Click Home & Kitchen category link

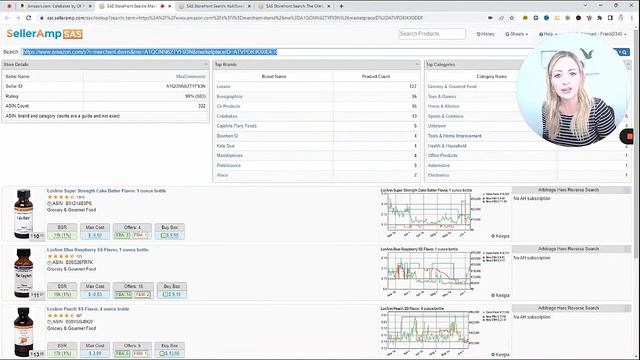(443, 106)
